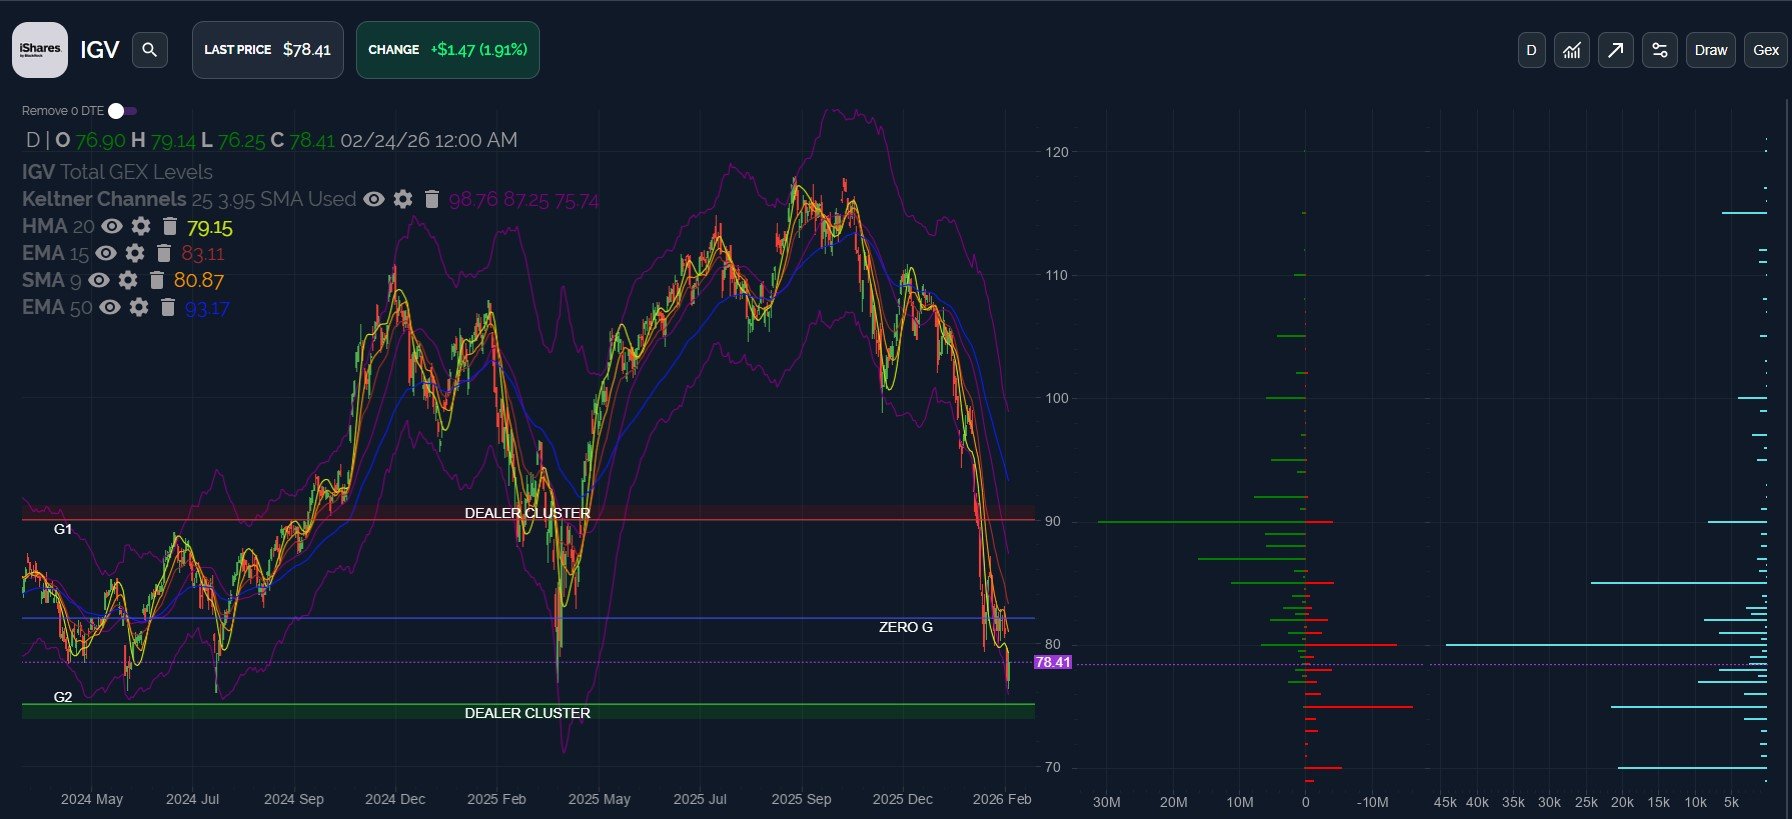Click the 2025 Feb date axis label
Image resolution: width=1792 pixels, height=819 pixels.
496,799
